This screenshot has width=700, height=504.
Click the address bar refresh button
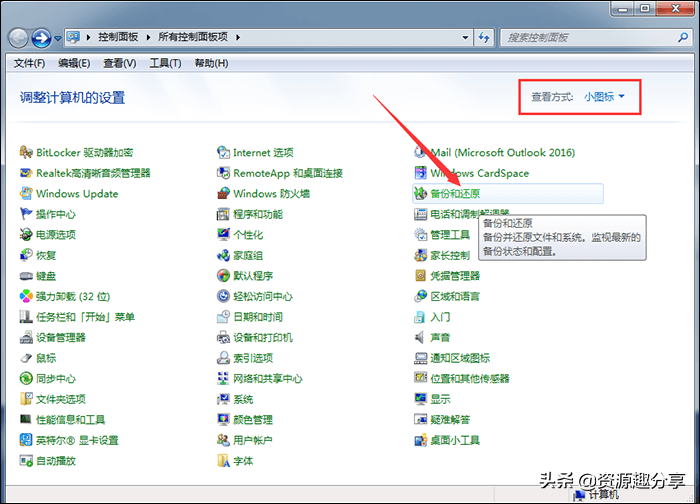click(x=484, y=37)
